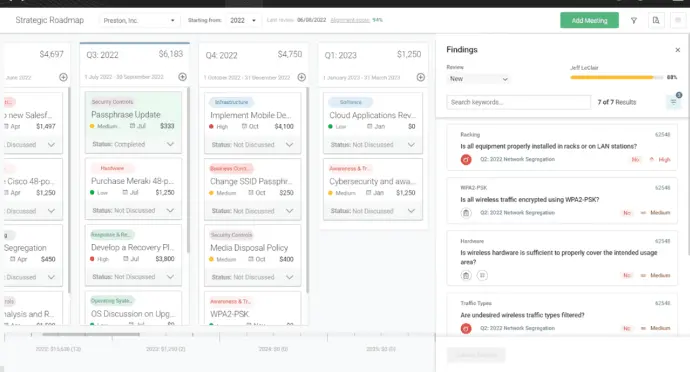Viewport: 690px width, 372px height.
Task: Click the Search keywords input field
Action: click(518, 102)
